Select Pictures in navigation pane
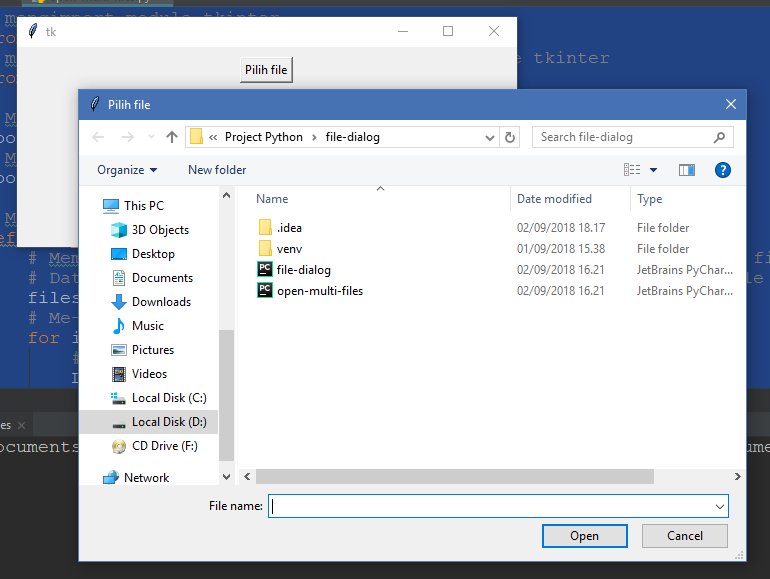Screen dimensions: 770x579 pyautogui.click(x=153, y=350)
